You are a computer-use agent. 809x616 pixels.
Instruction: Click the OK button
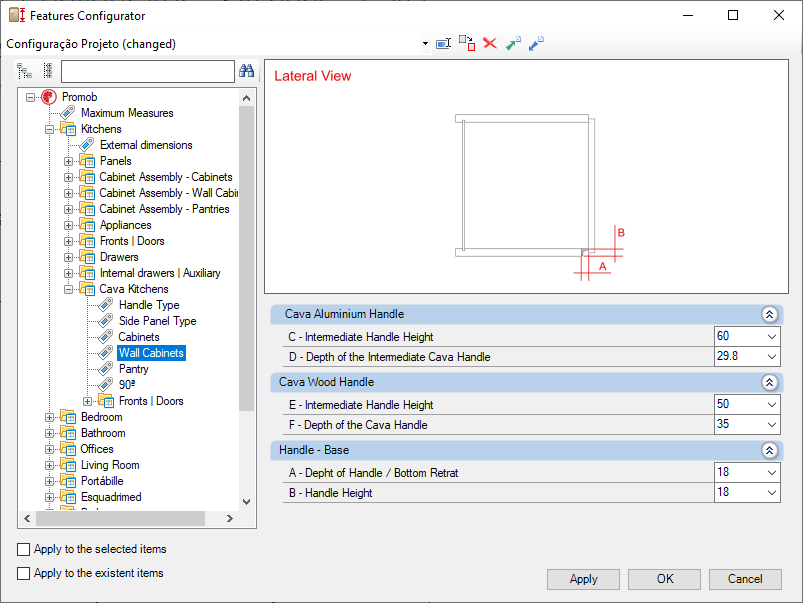coord(665,579)
